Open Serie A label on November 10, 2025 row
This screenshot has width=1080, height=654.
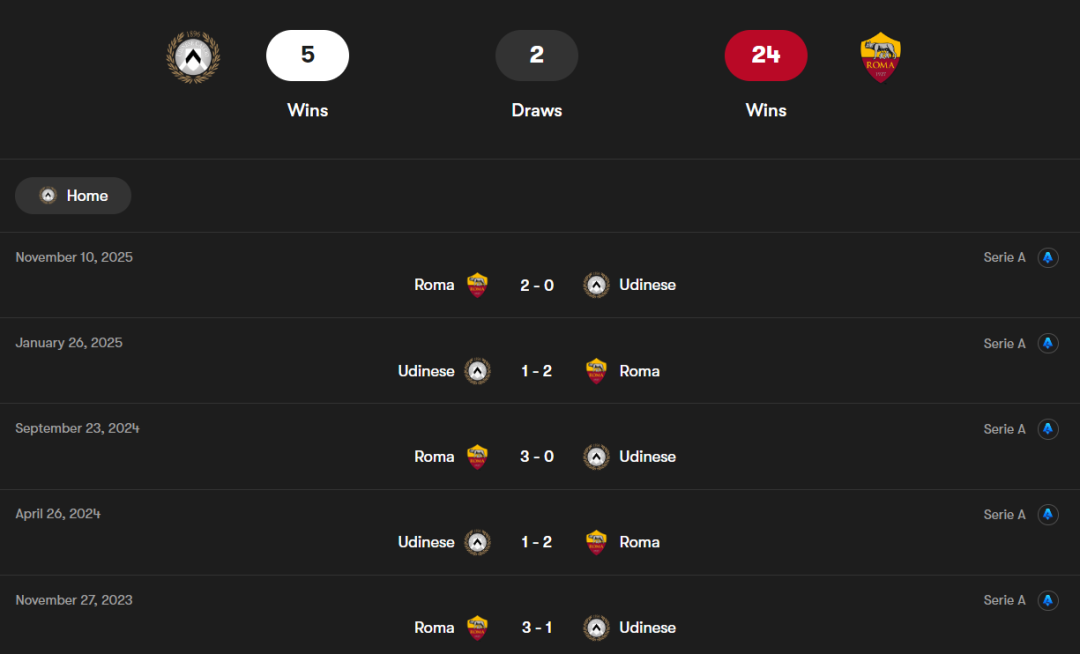1004,258
